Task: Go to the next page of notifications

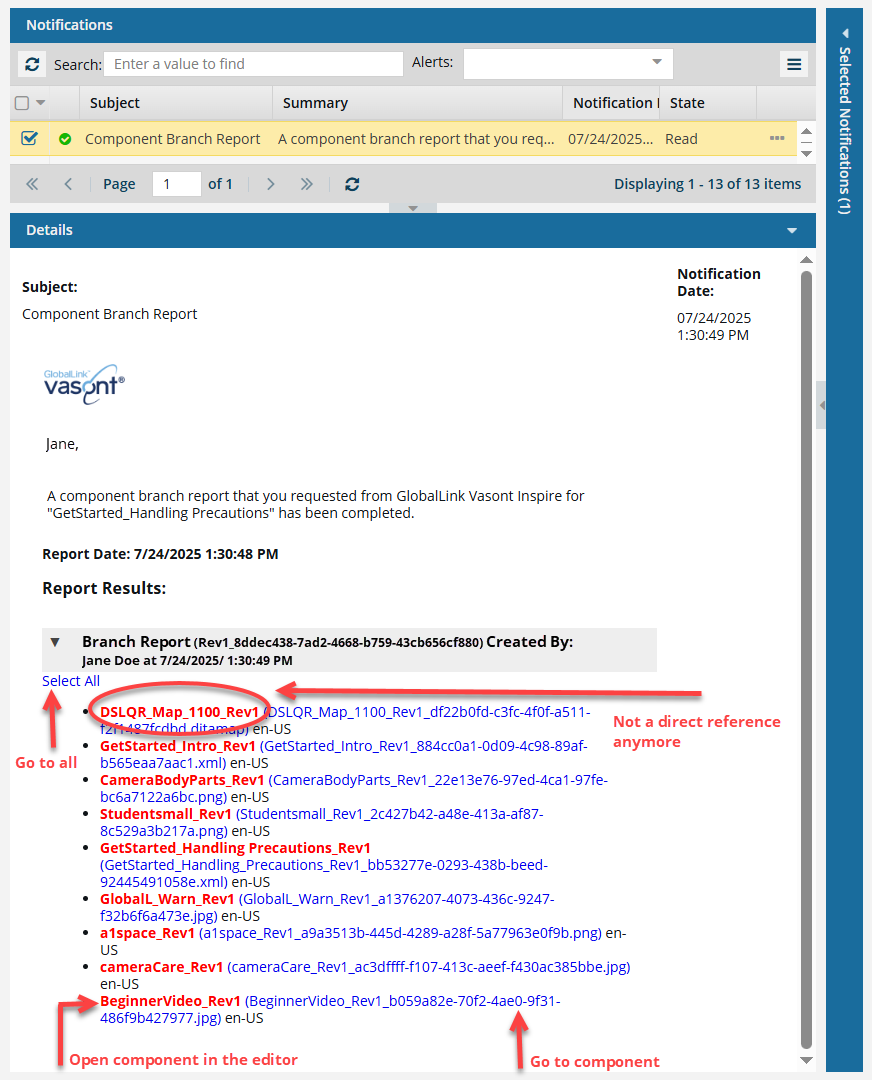Action: point(271,184)
